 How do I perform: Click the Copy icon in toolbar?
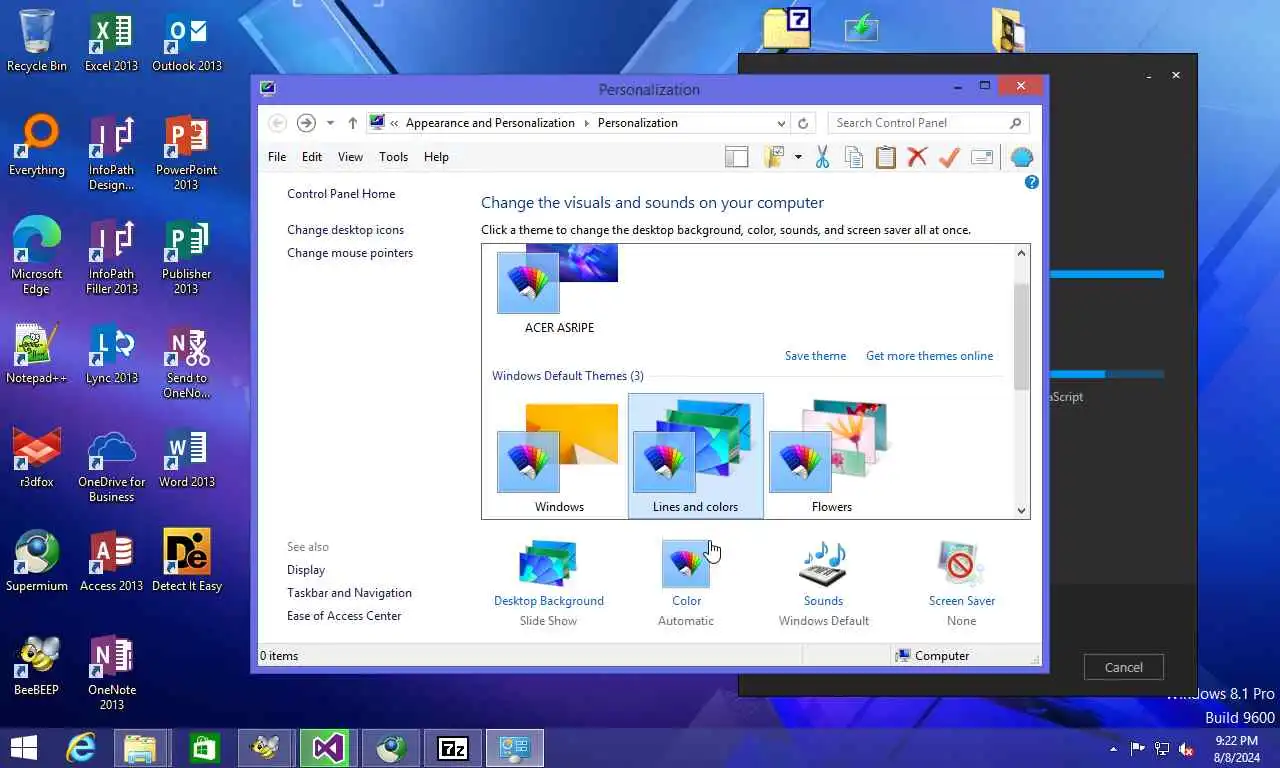[853, 157]
